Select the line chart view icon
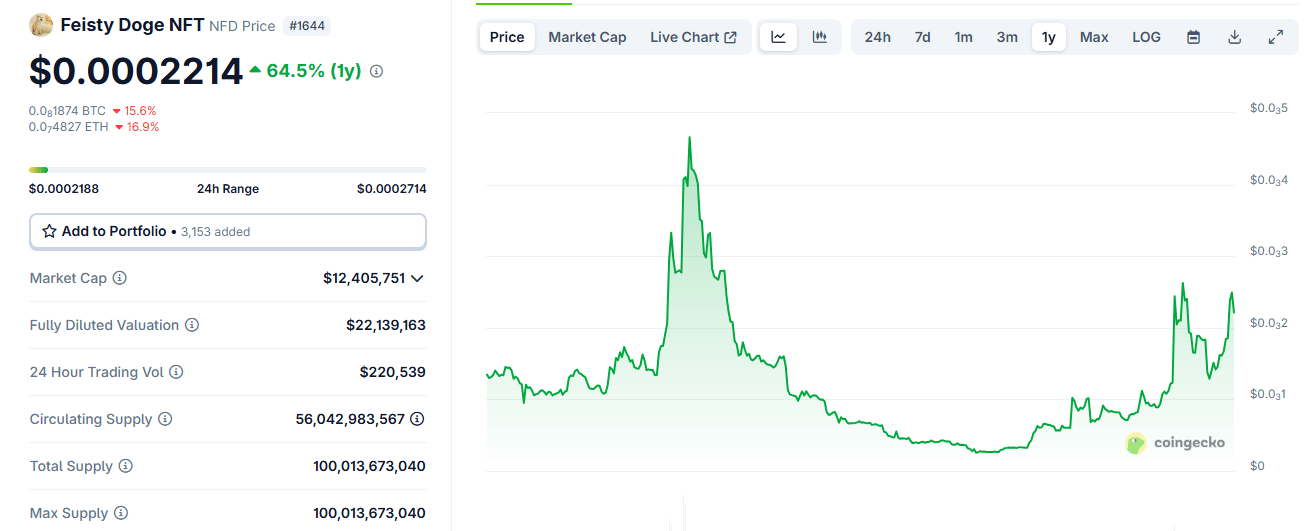1307x531 pixels. coord(778,37)
